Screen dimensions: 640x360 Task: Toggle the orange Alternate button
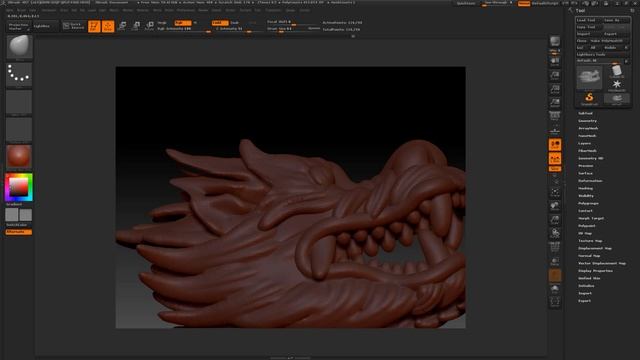[18, 232]
